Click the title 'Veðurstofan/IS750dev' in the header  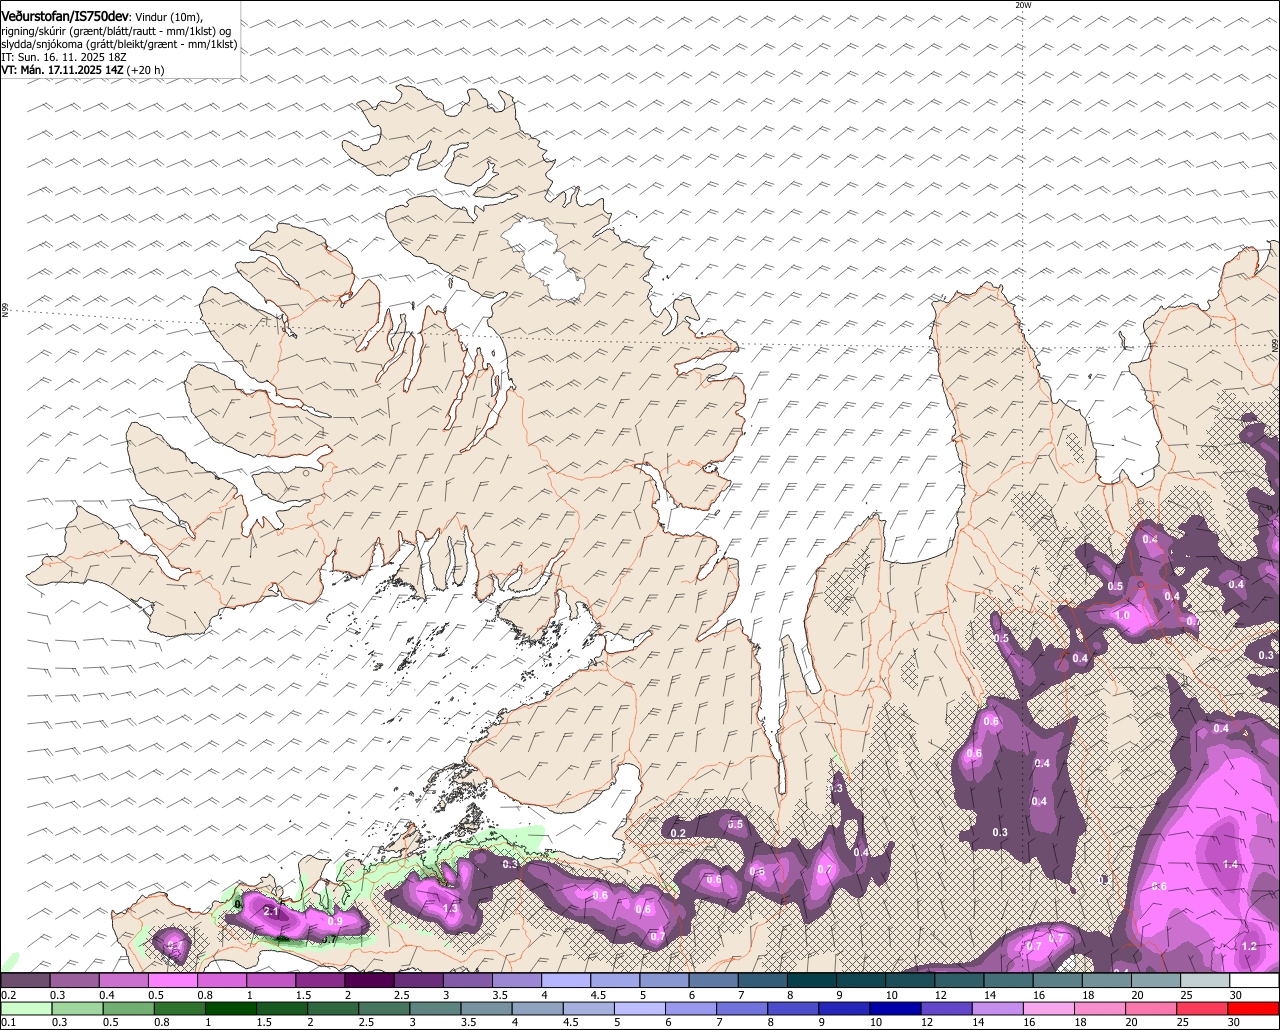[x=66, y=17]
